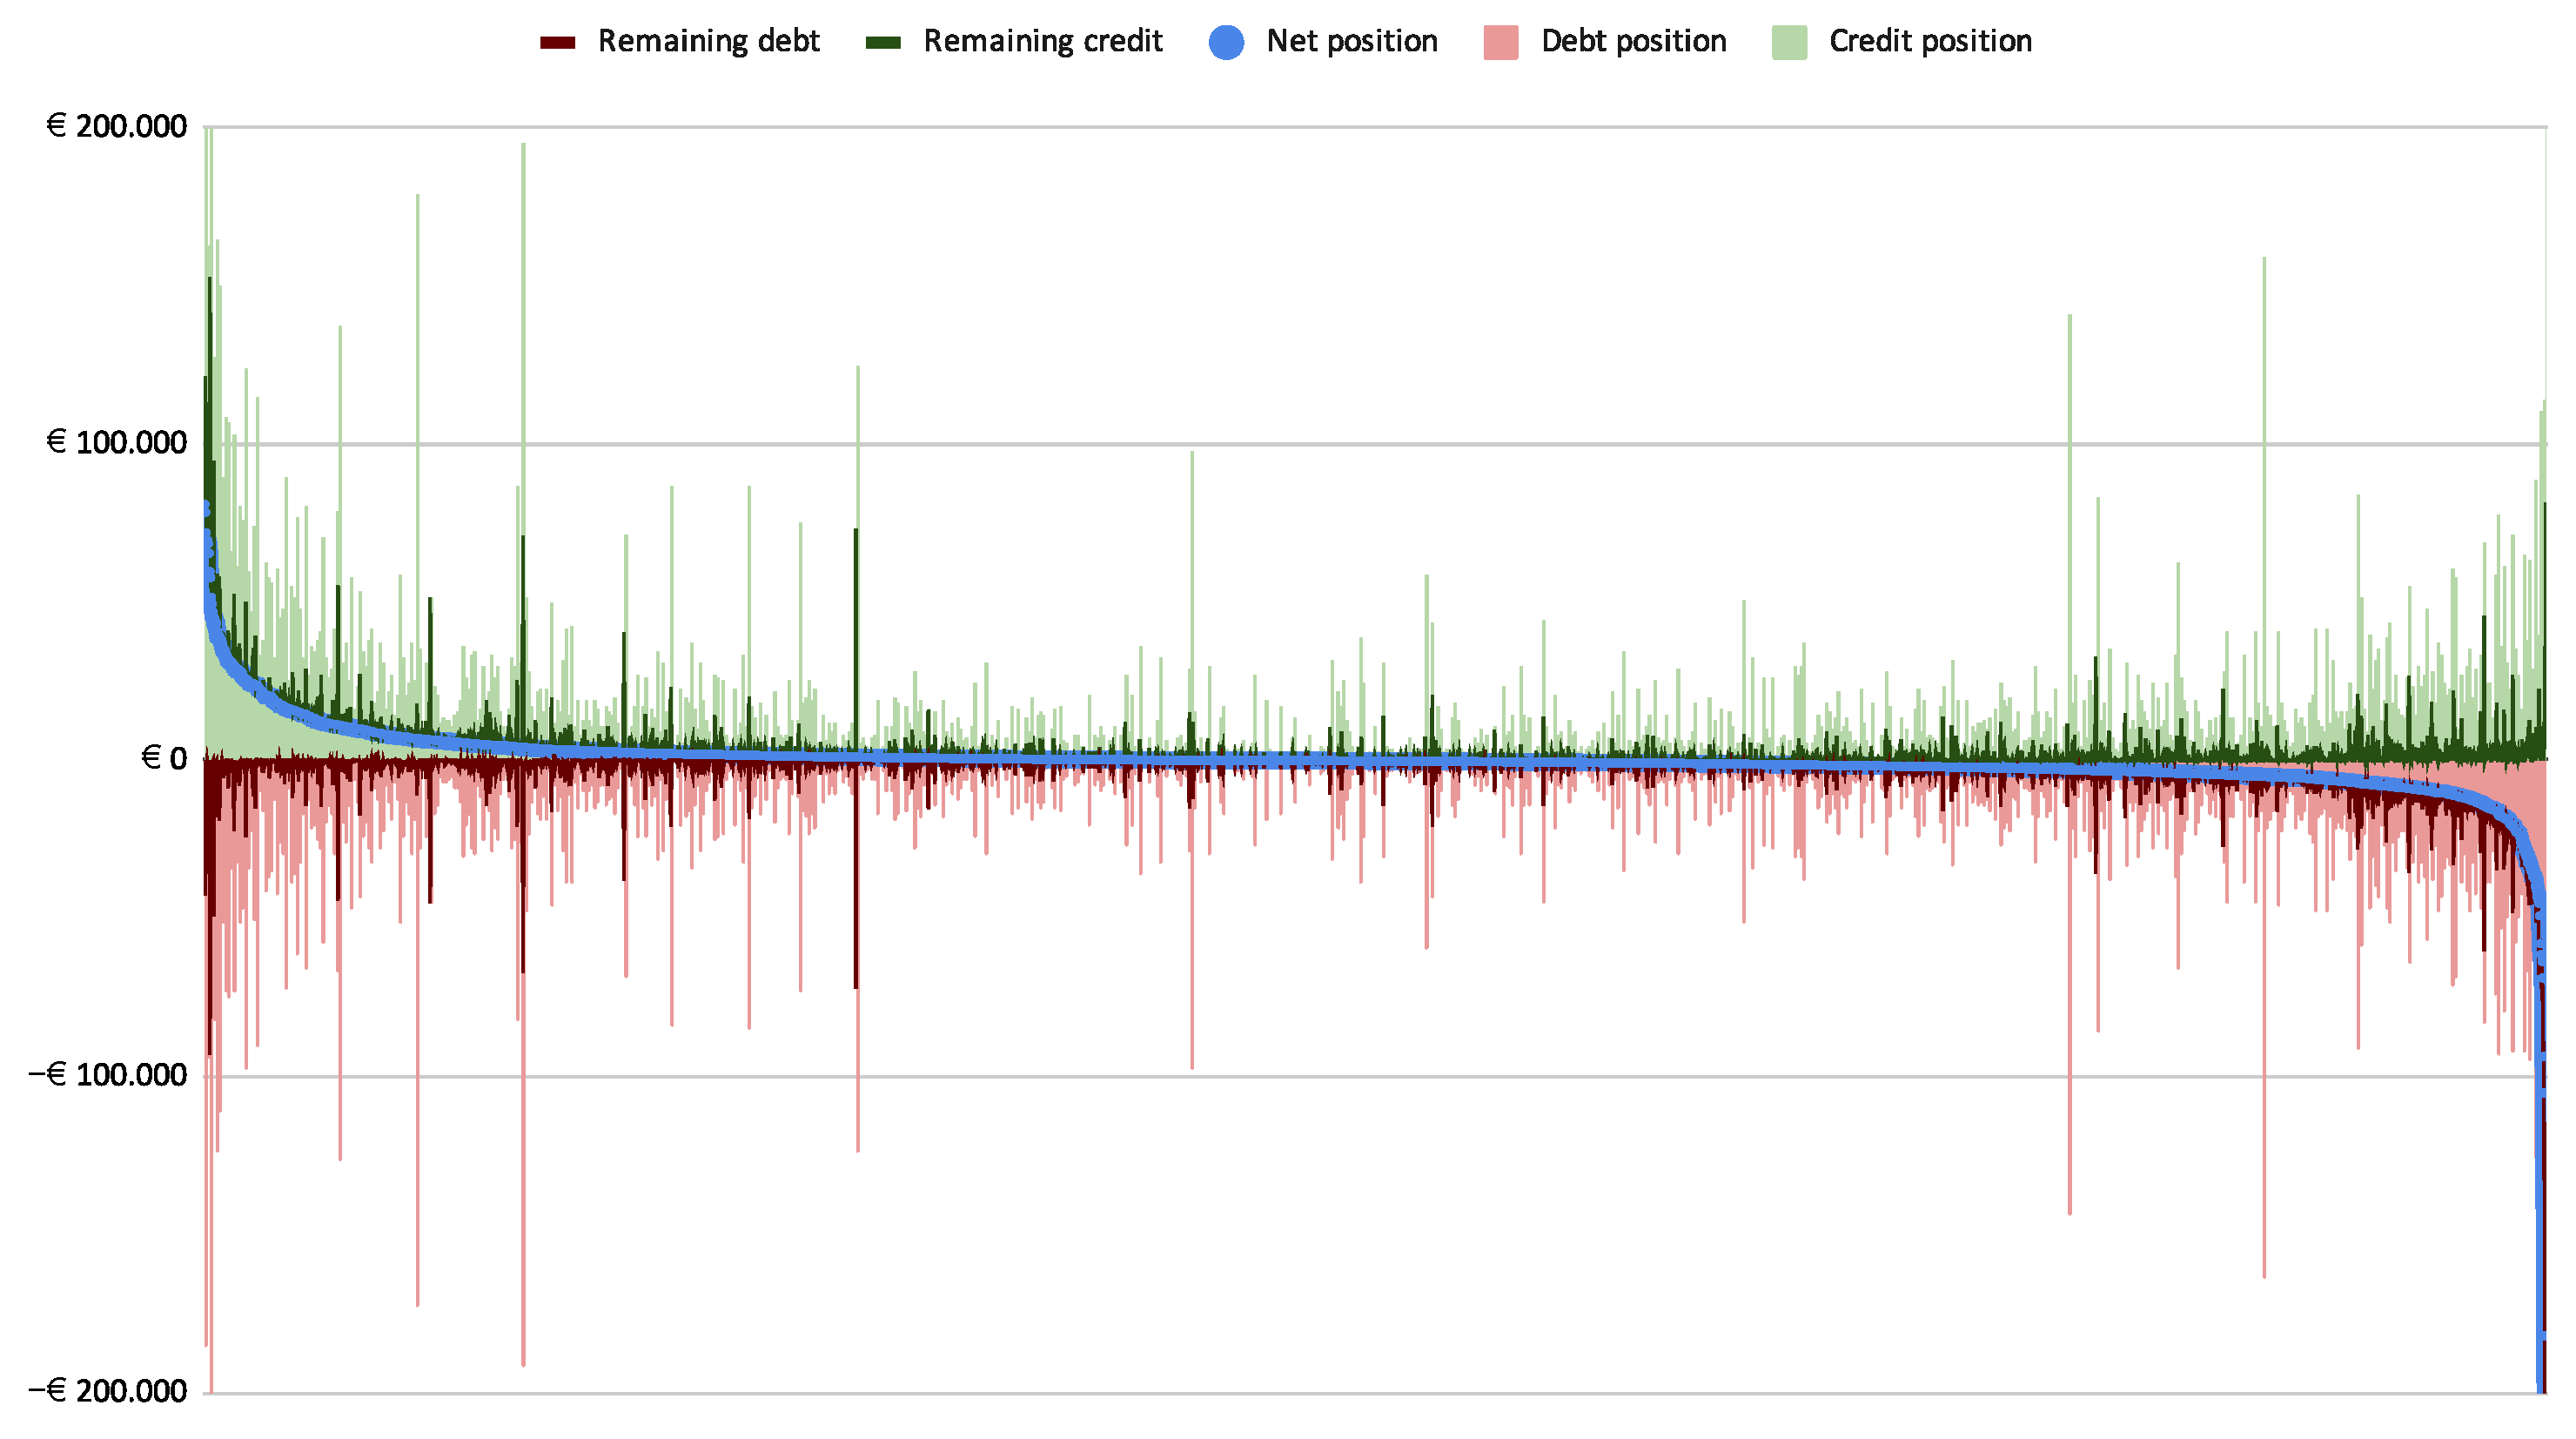This screenshot has width=2576, height=1439.
Task: Toggle the Remaining debt series label
Action: [708, 42]
